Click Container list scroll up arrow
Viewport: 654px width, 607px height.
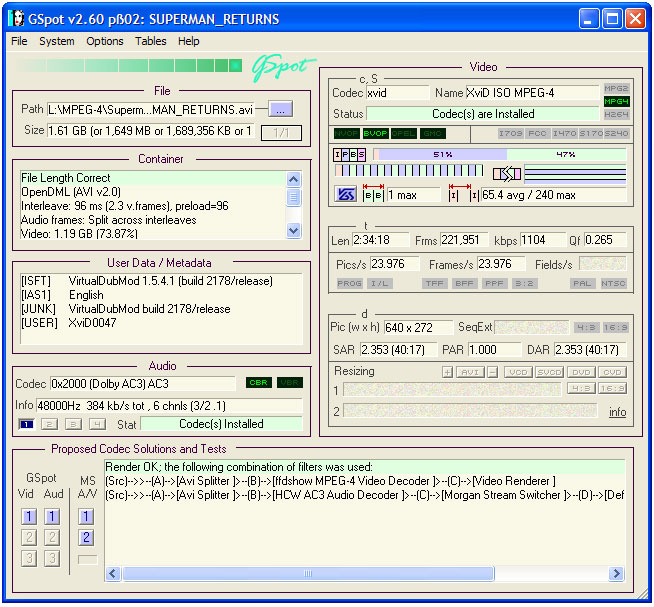pos(294,180)
